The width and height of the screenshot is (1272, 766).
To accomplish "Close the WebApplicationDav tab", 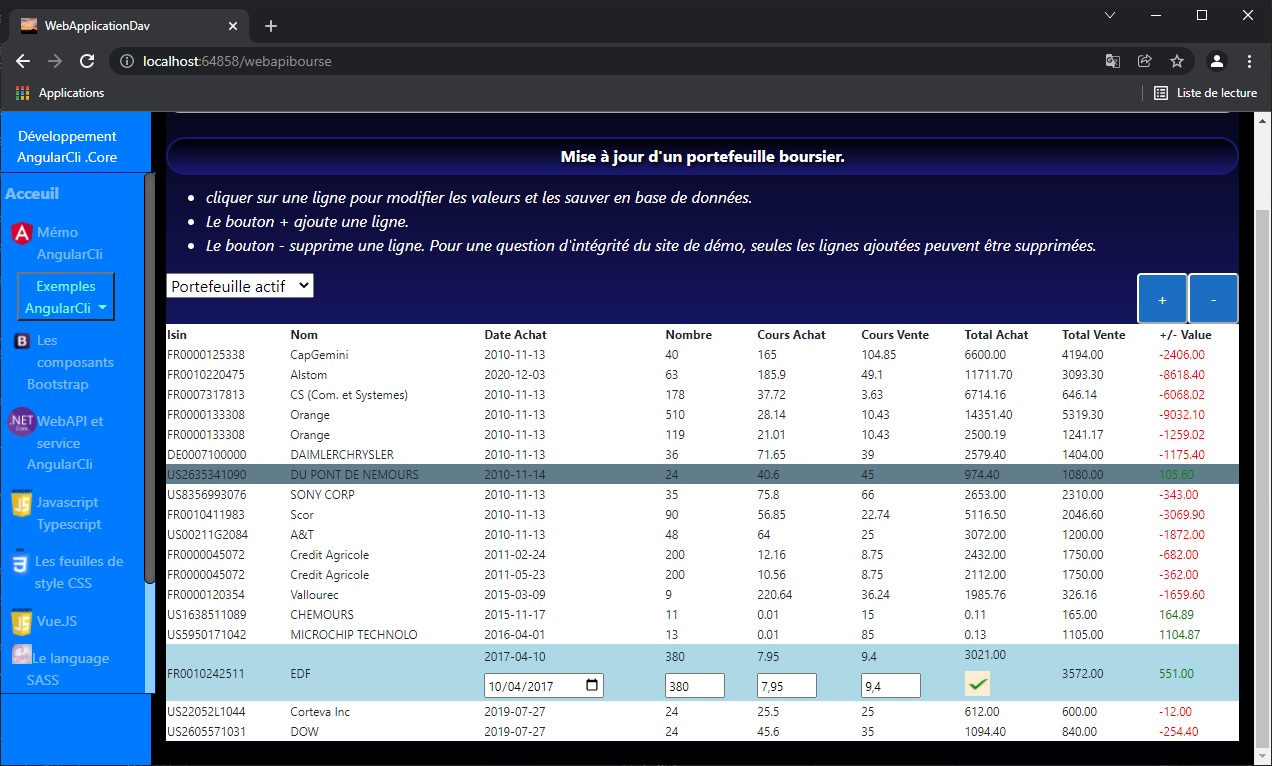I will (x=233, y=26).
